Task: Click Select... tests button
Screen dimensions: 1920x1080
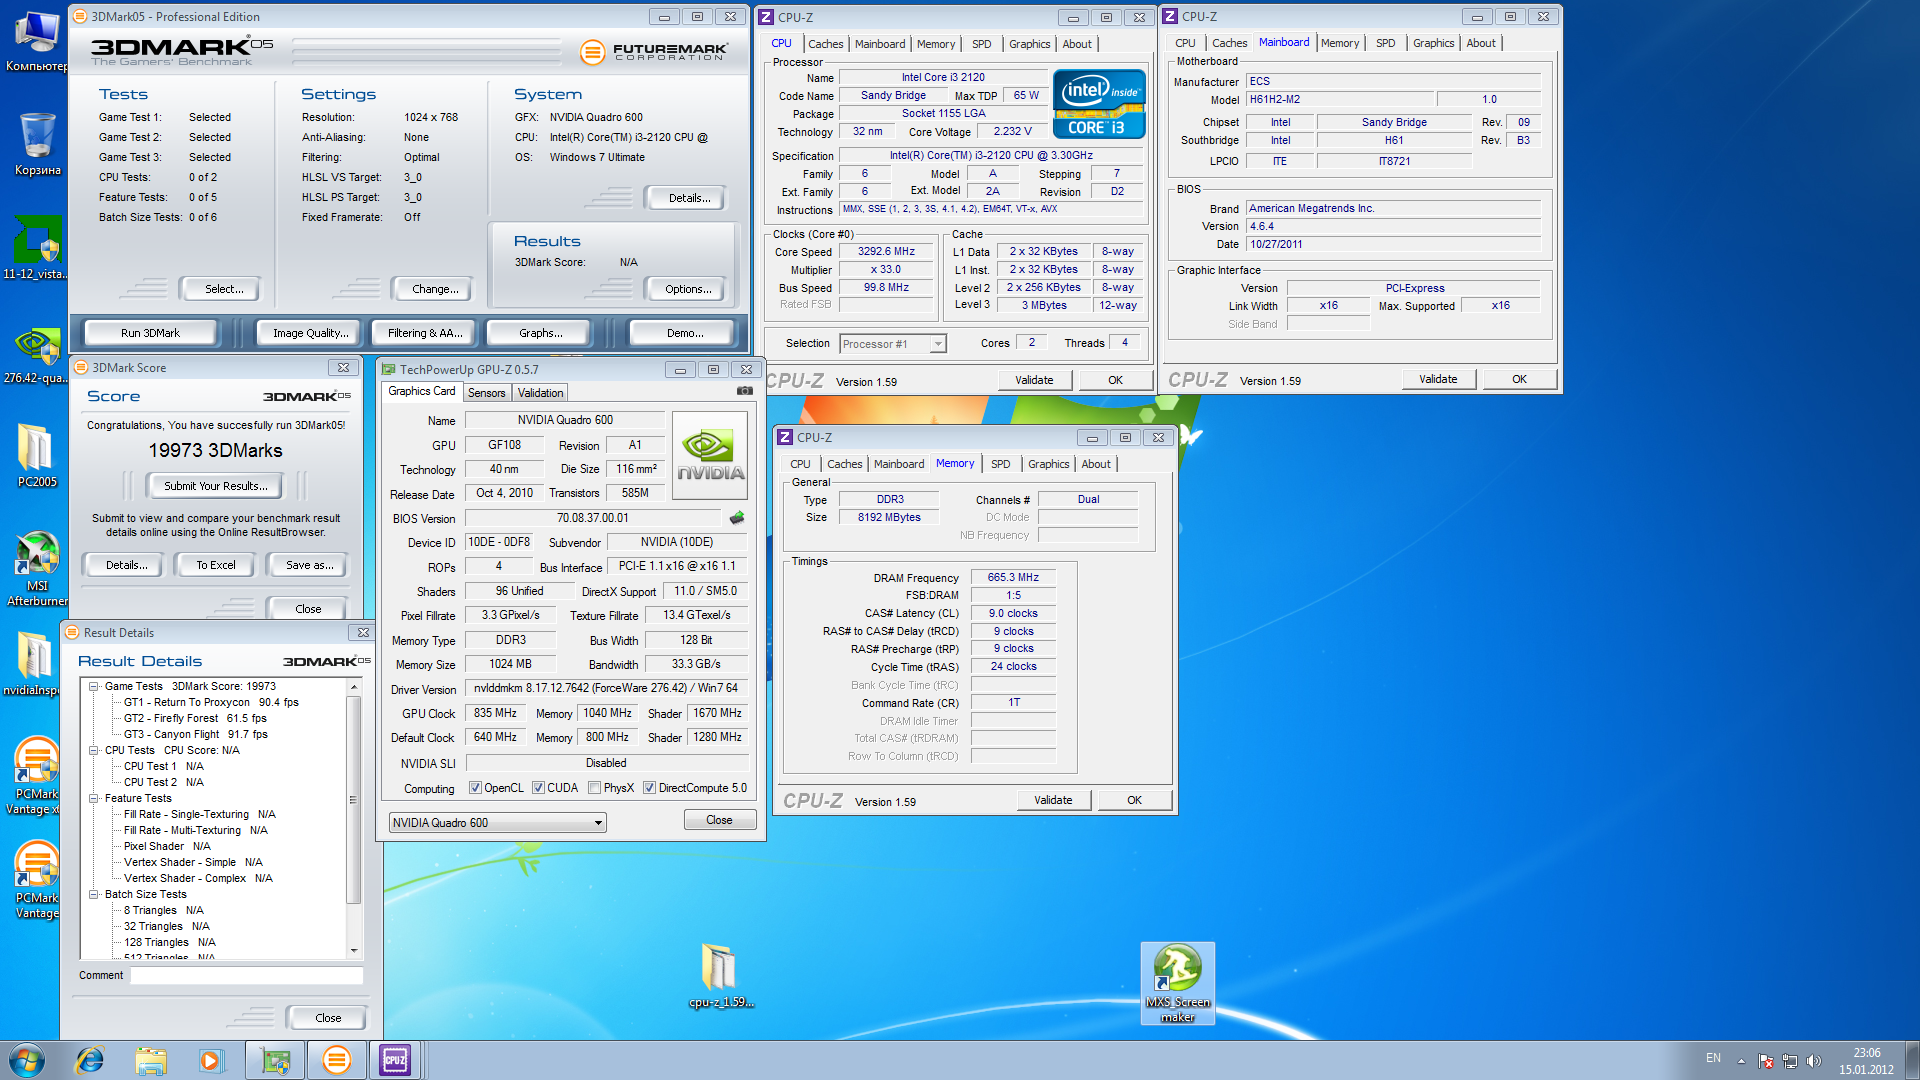Action: tap(224, 289)
